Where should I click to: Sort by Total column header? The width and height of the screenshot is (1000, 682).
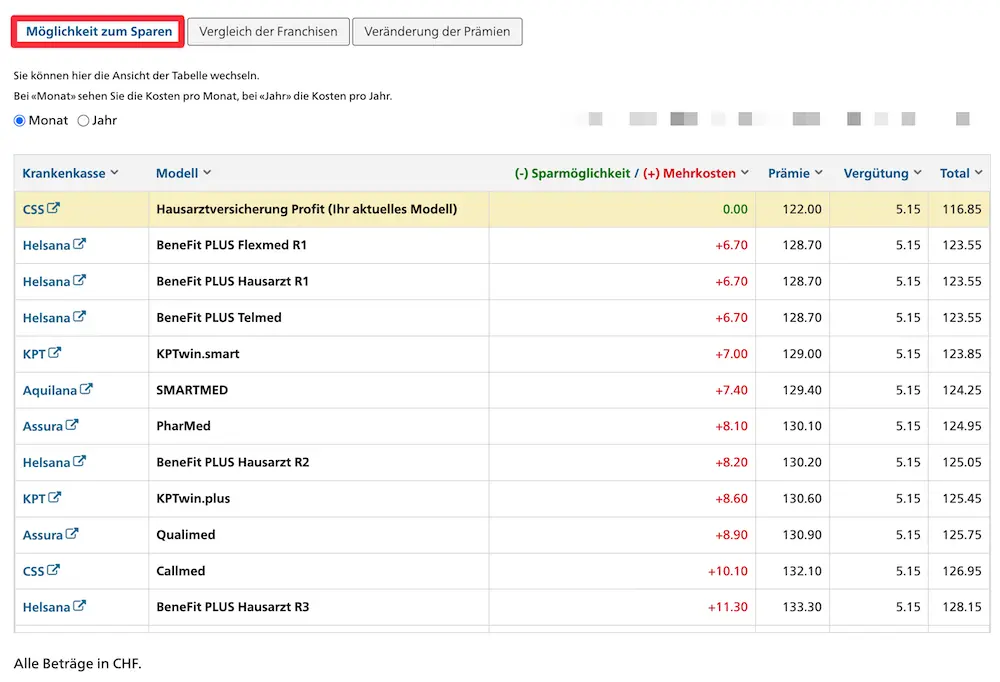point(961,173)
